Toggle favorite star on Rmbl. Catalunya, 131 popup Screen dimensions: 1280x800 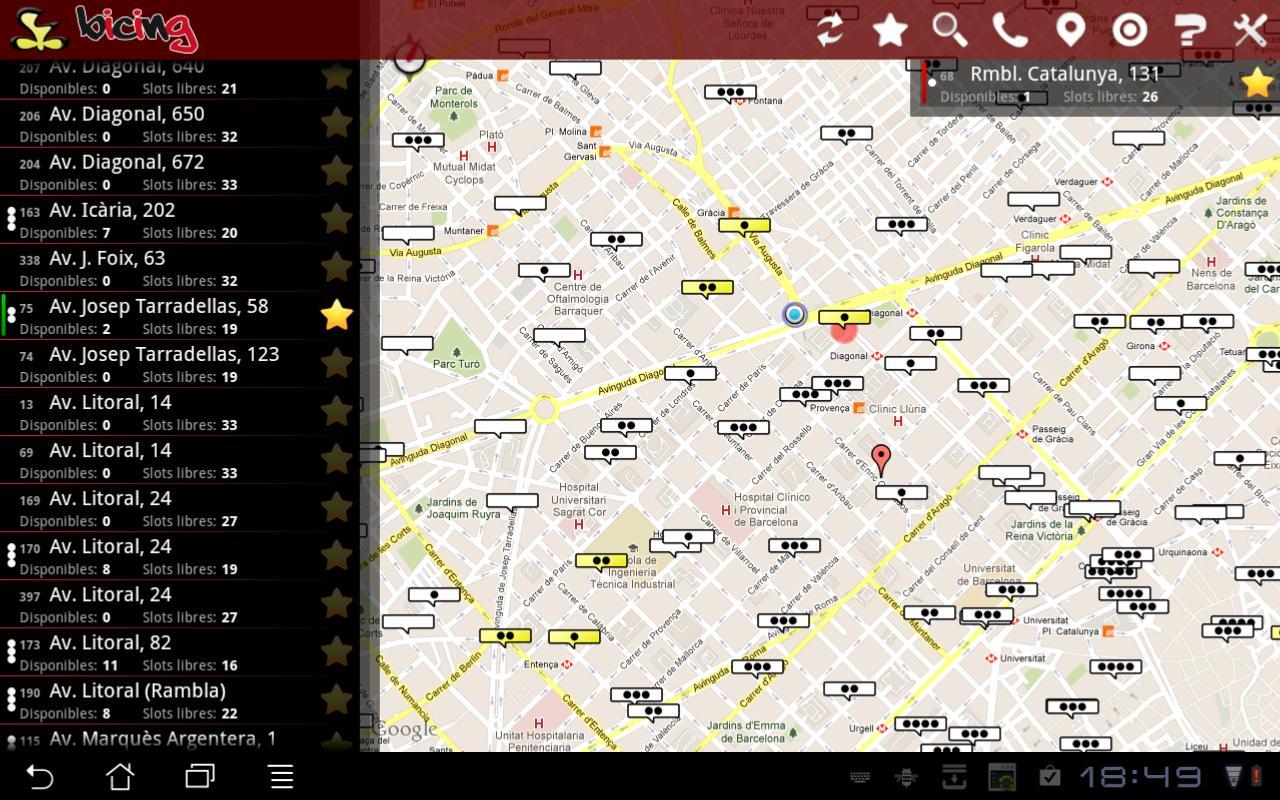coord(1257,83)
